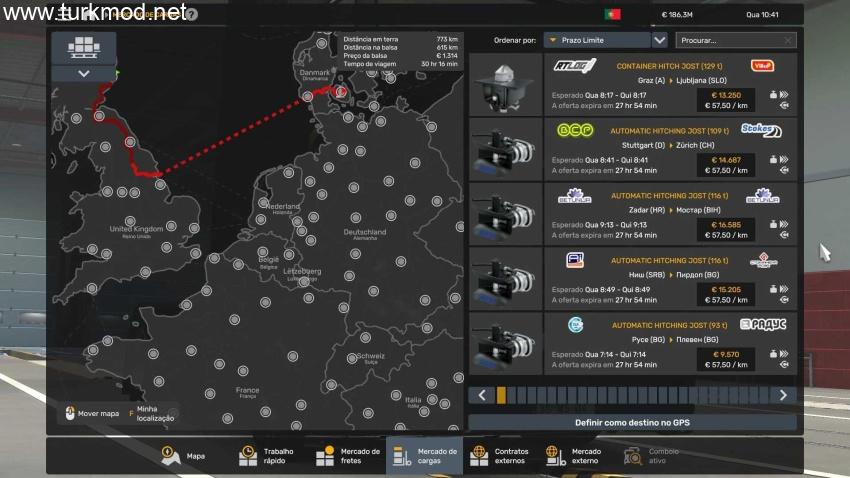Click the € 13.250 price box
This screenshot has height=478, width=850.
(726, 100)
